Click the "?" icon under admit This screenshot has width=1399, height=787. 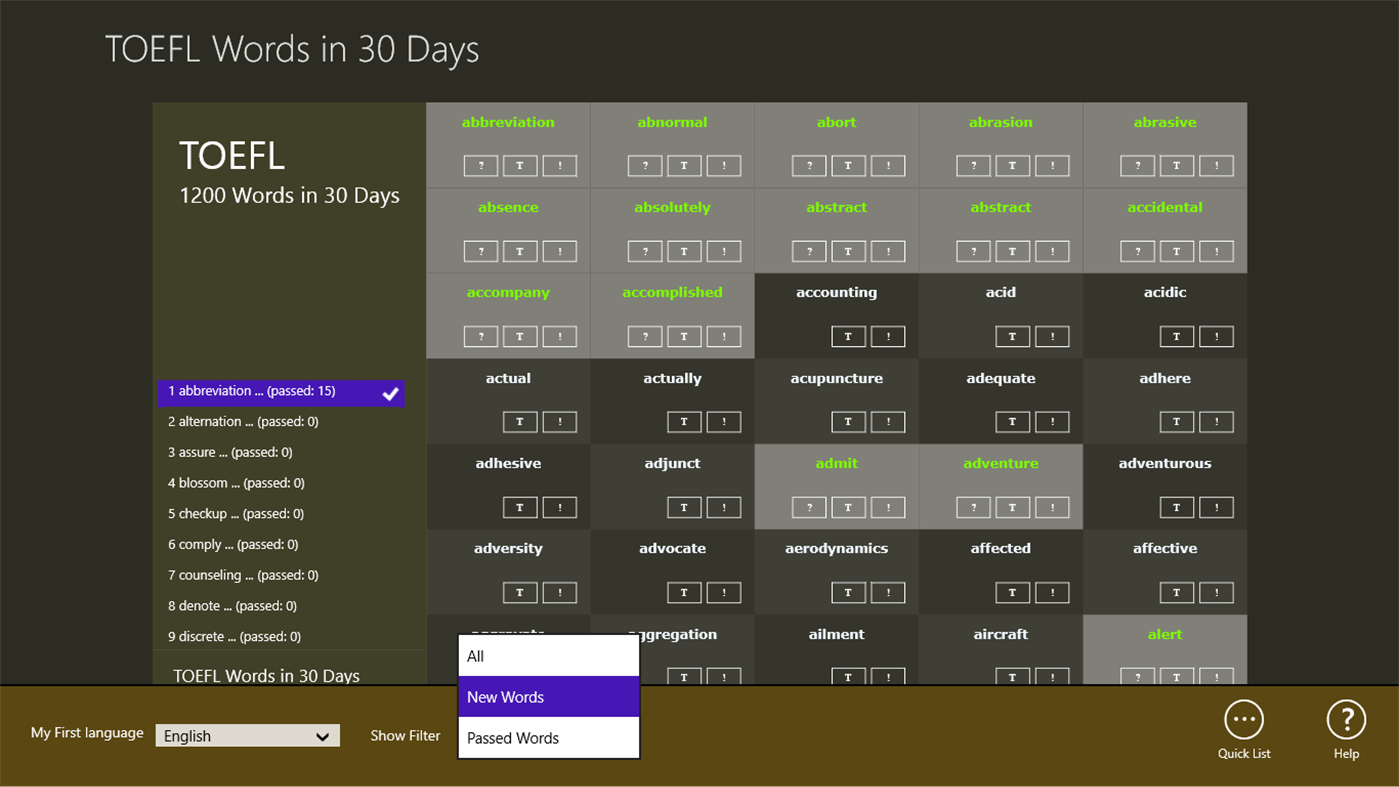[809, 507]
